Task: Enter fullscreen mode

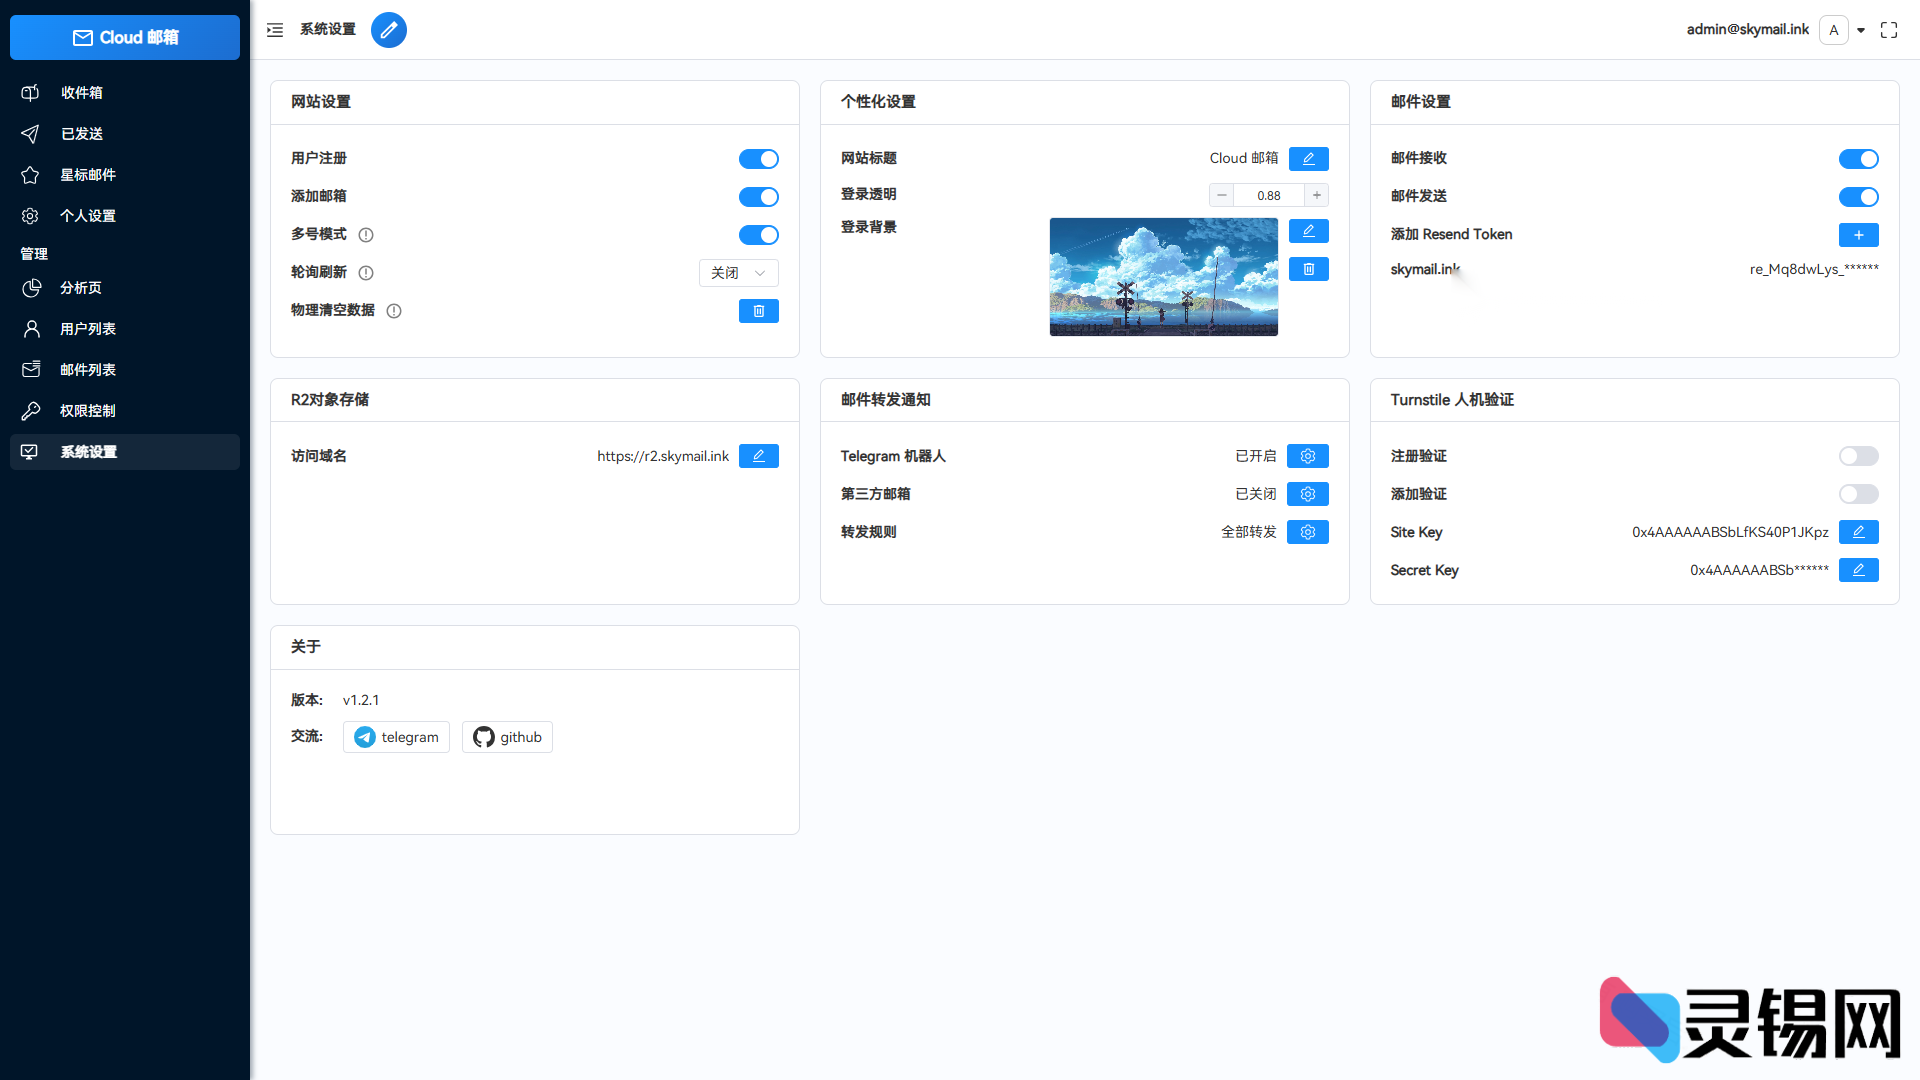Action: pos(1889,30)
